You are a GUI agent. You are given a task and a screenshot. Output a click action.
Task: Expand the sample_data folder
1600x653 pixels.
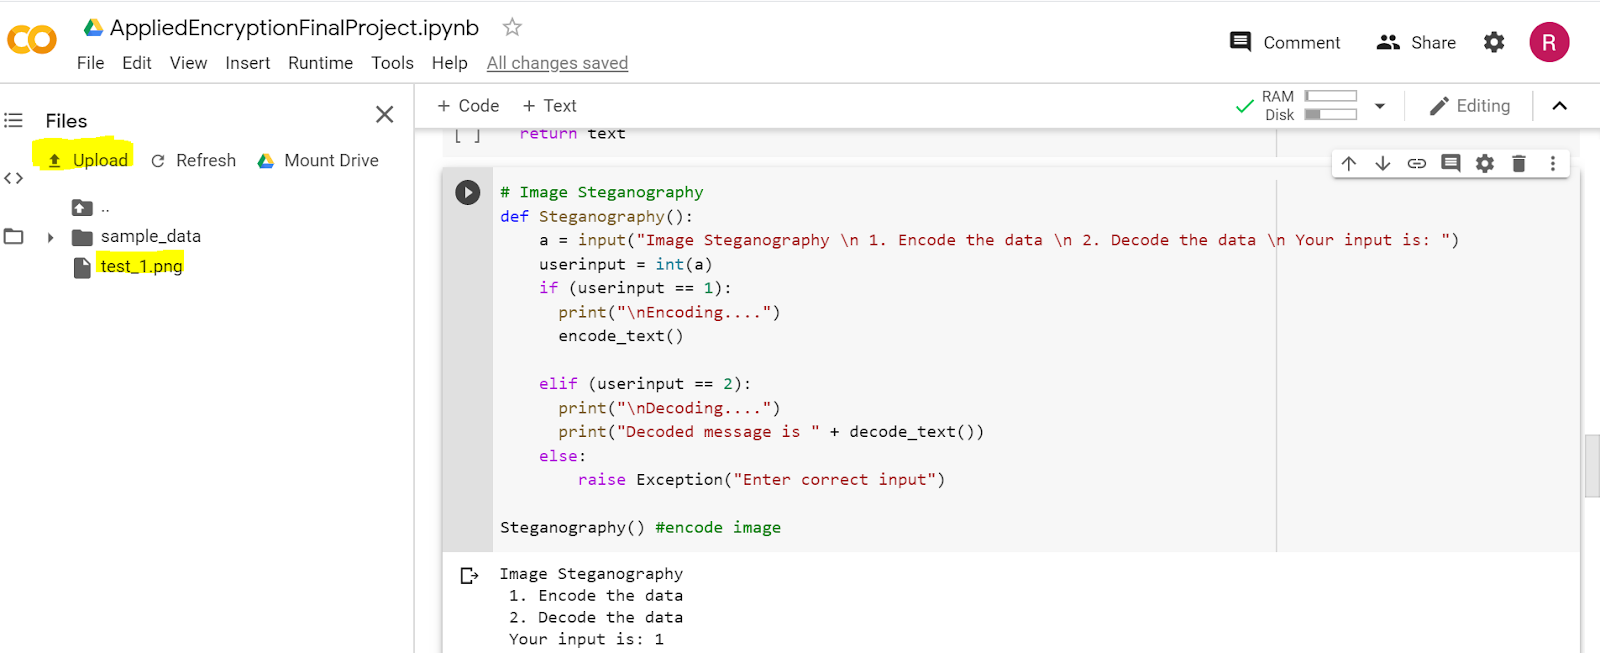[x=50, y=237]
